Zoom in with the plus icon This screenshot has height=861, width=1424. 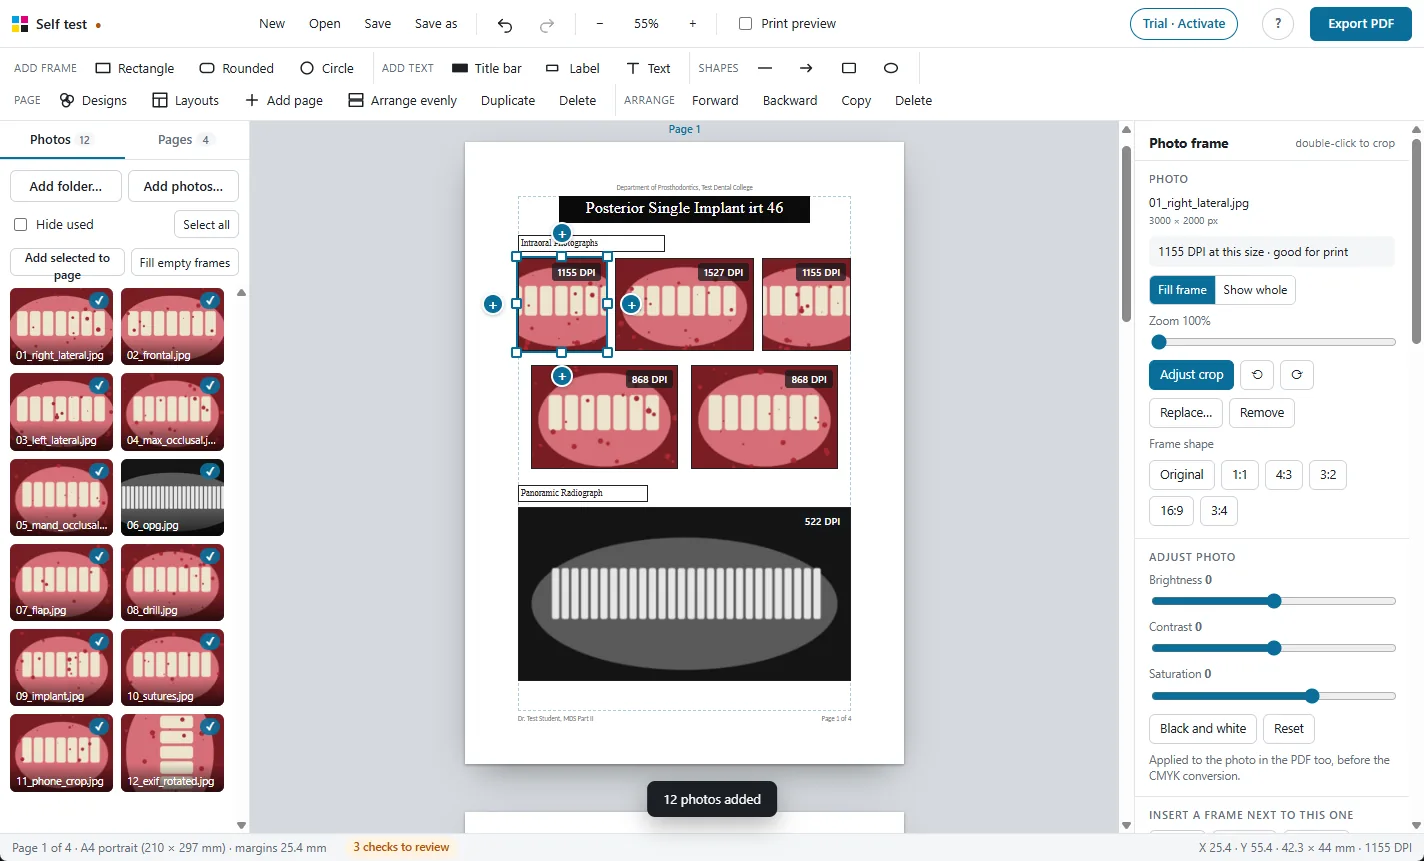tap(693, 24)
